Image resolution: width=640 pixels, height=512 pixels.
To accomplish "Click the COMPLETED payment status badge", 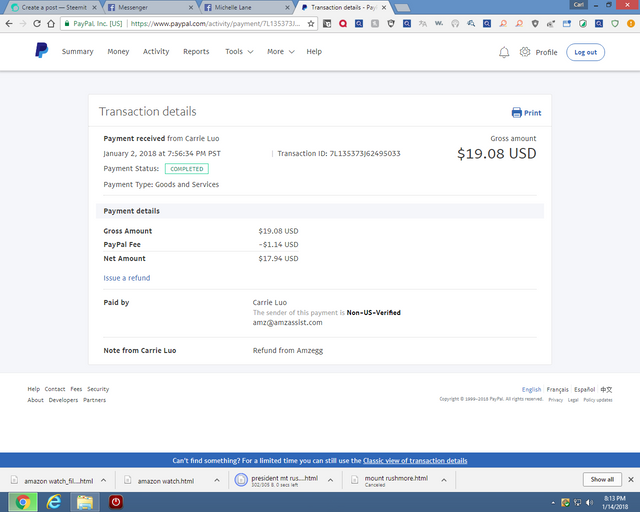I will (187, 169).
